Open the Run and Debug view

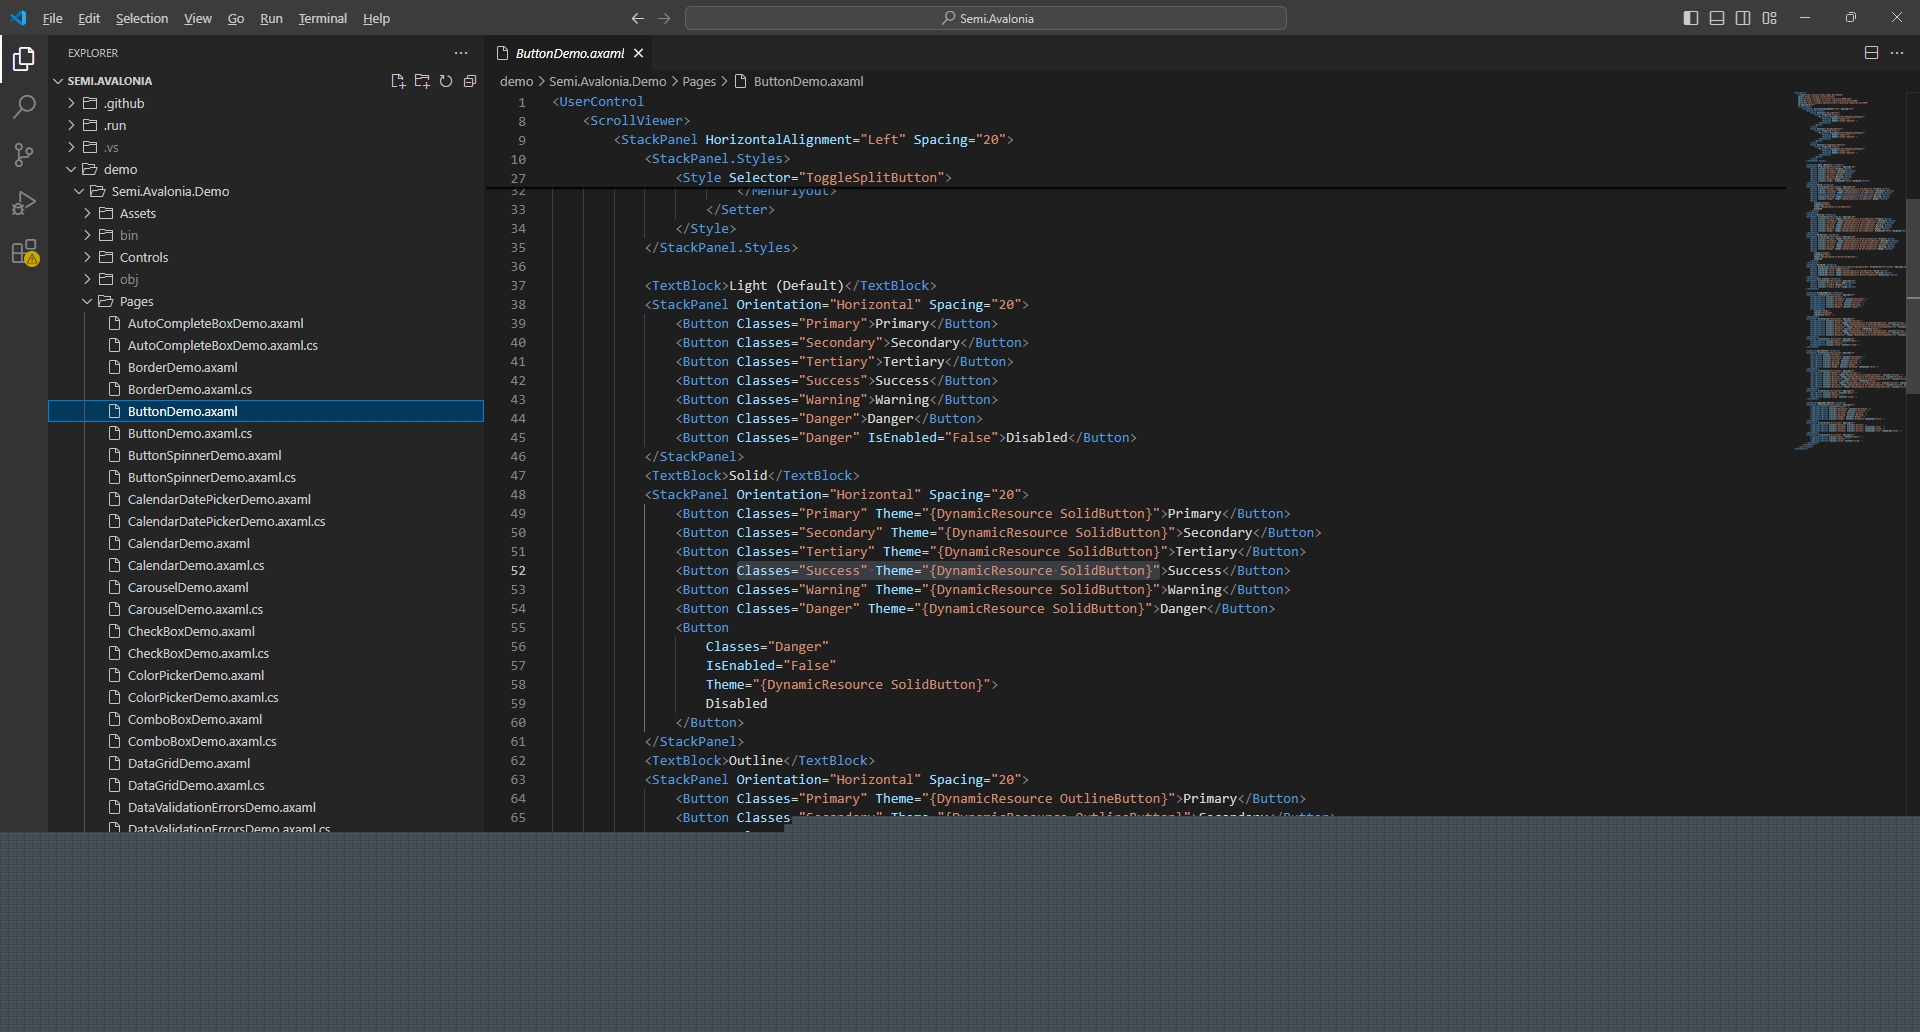(x=24, y=203)
